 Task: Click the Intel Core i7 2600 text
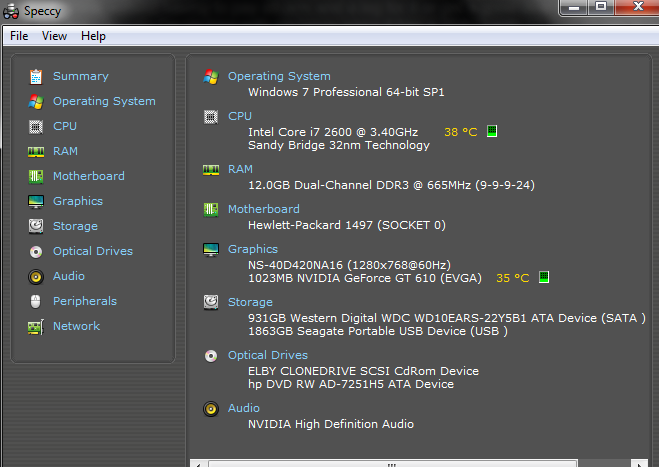333,132
